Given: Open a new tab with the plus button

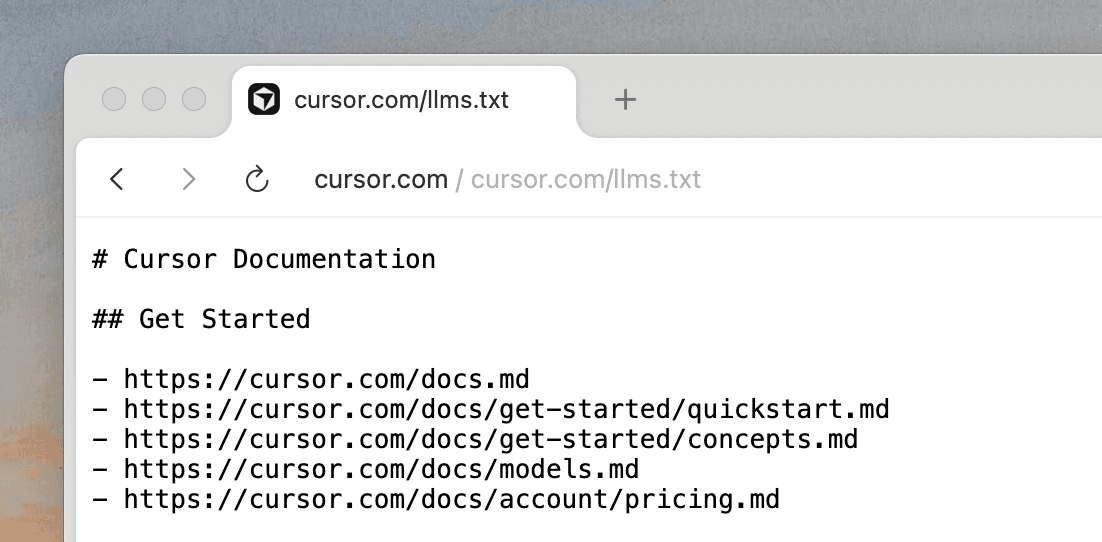Looking at the screenshot, I should coord(625,99).
